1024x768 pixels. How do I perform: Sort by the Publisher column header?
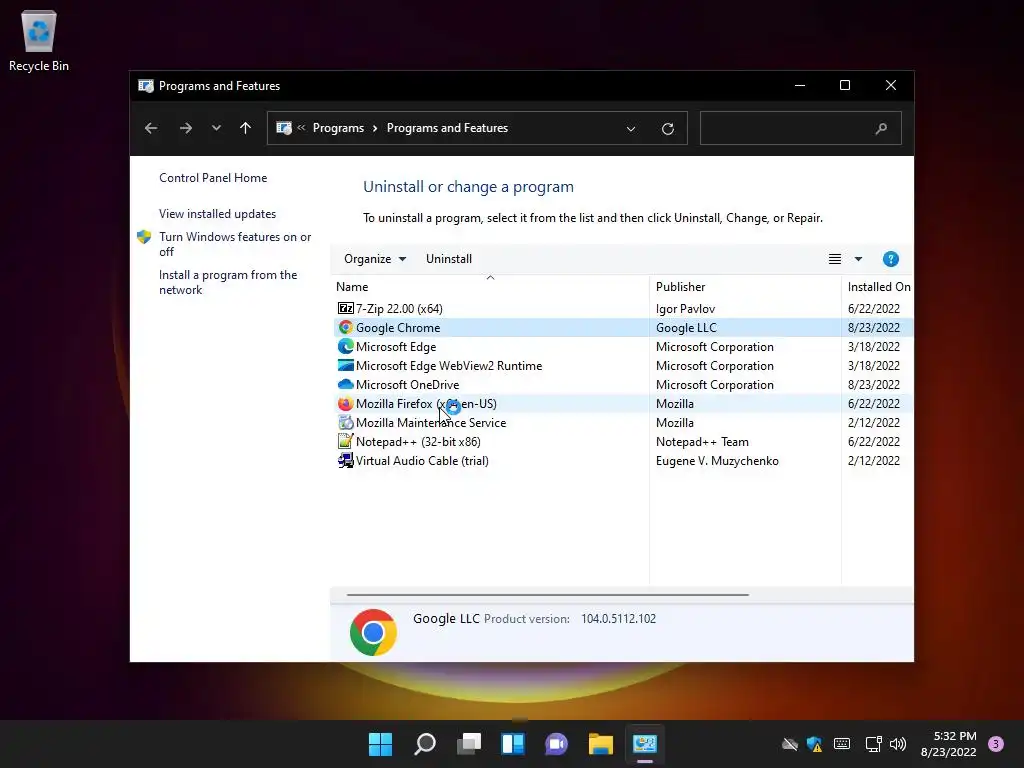click(745, 286)
